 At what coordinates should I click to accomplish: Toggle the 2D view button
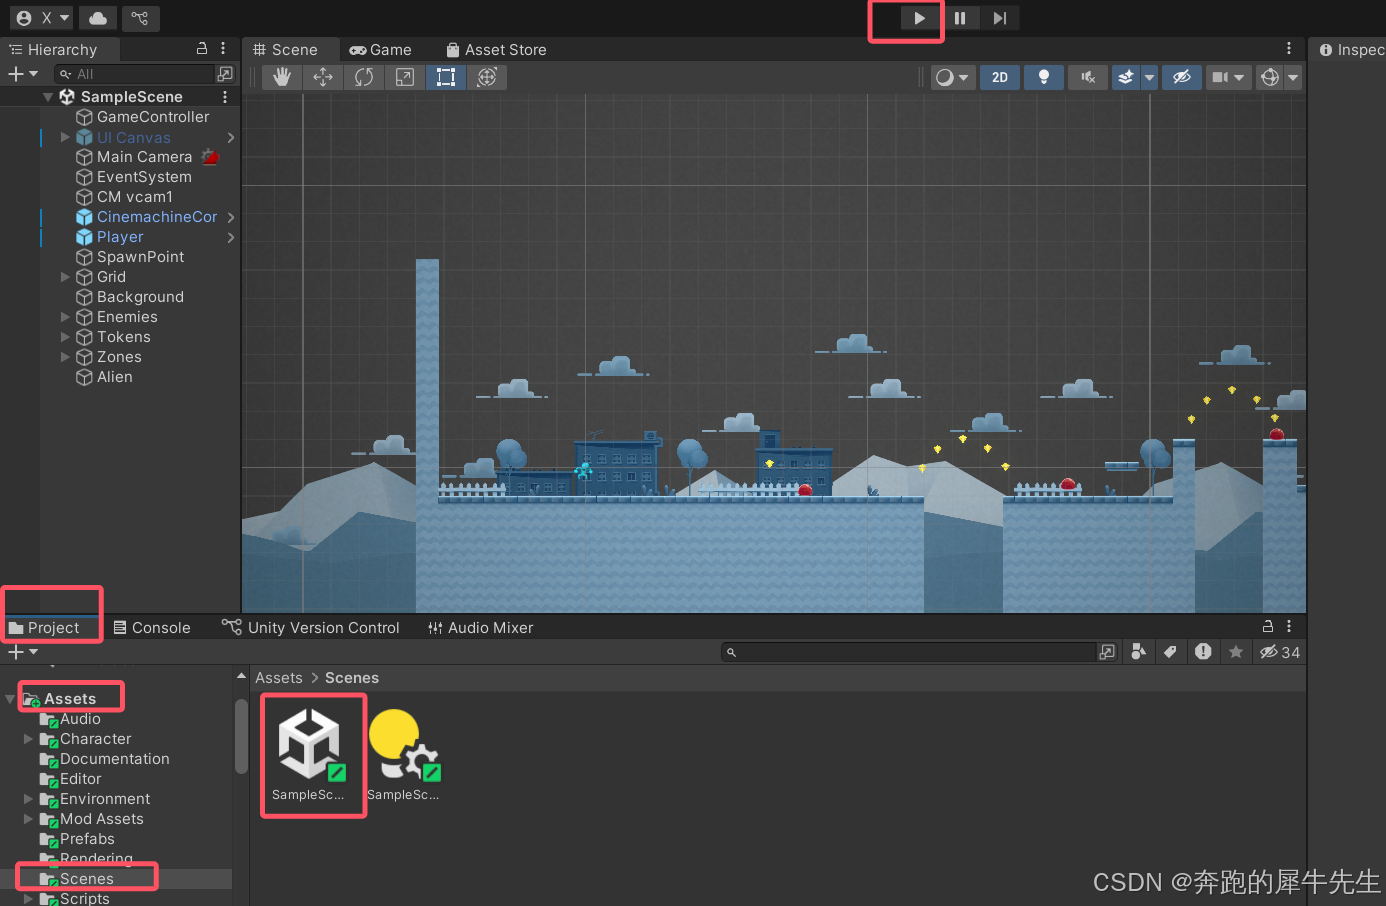[1000, 77]
